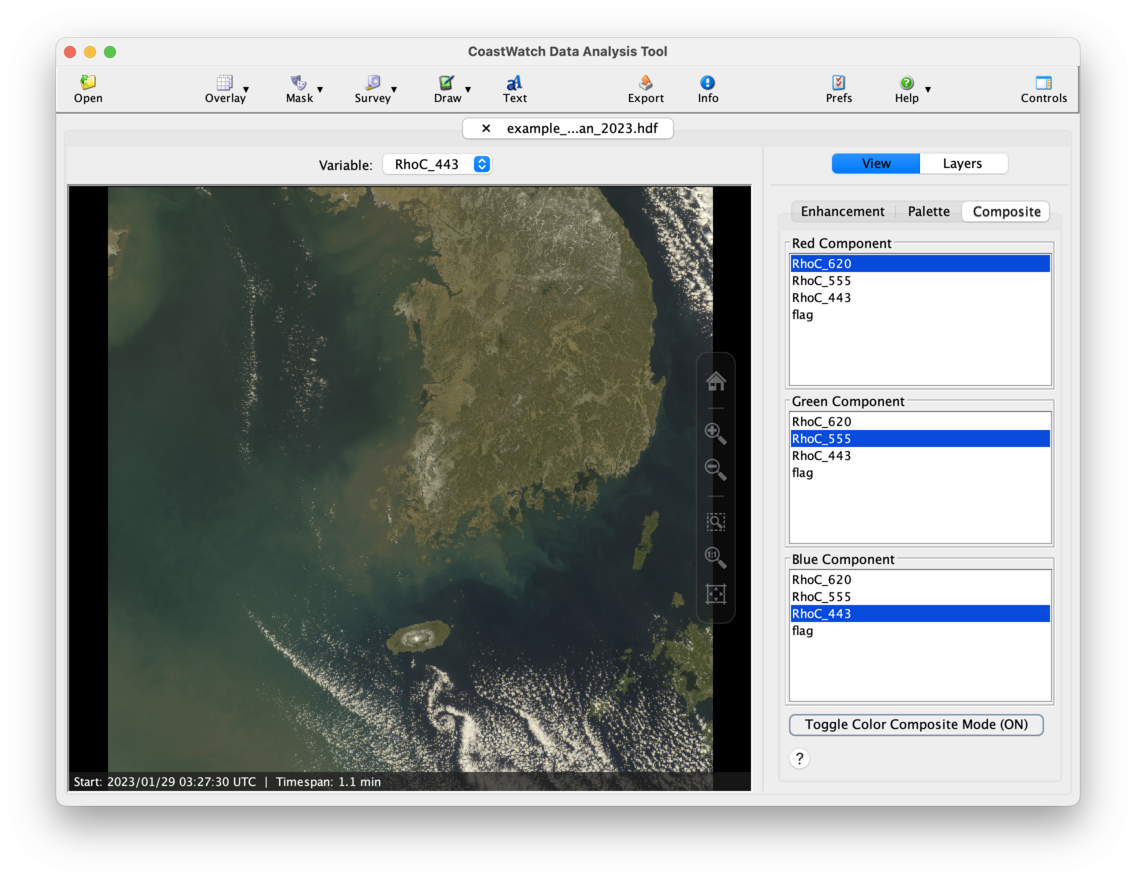
Task: Toggle Color Composite Mode button
Action: pos(916,725)
